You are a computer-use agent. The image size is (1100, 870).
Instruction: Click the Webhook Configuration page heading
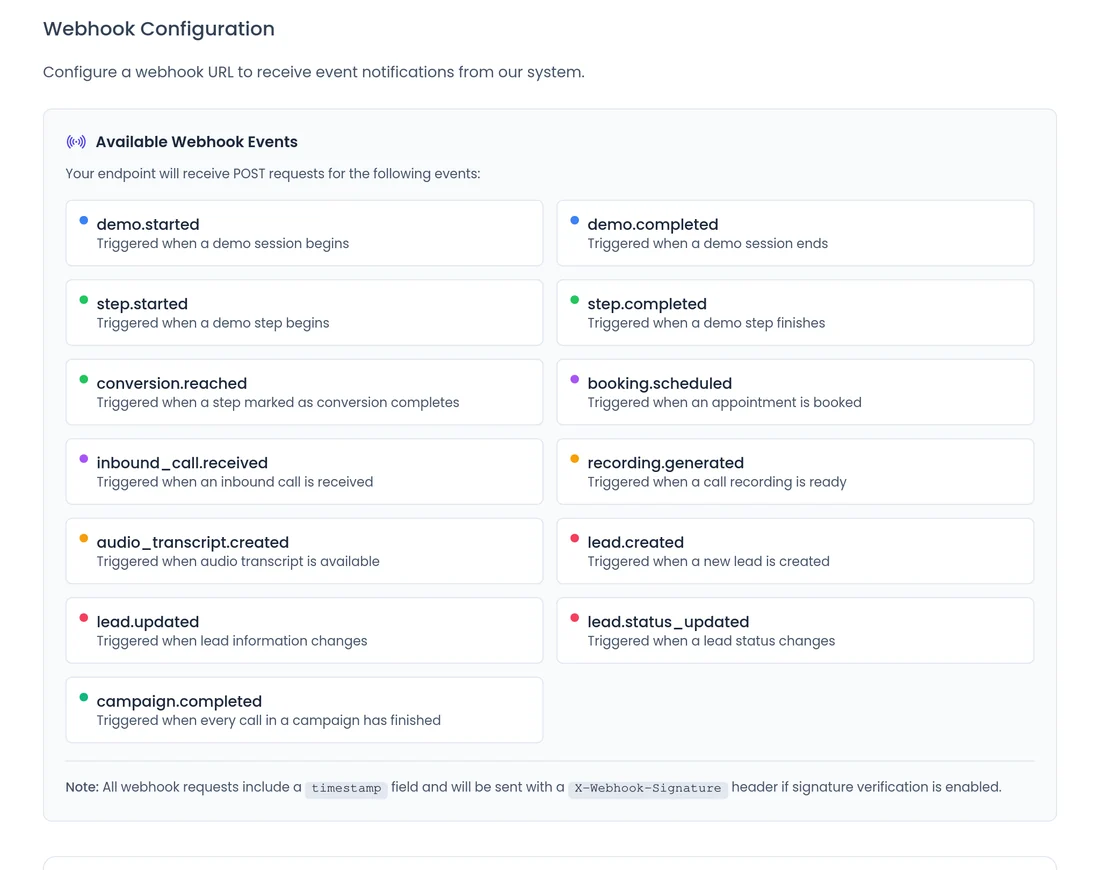coord(159,29)
